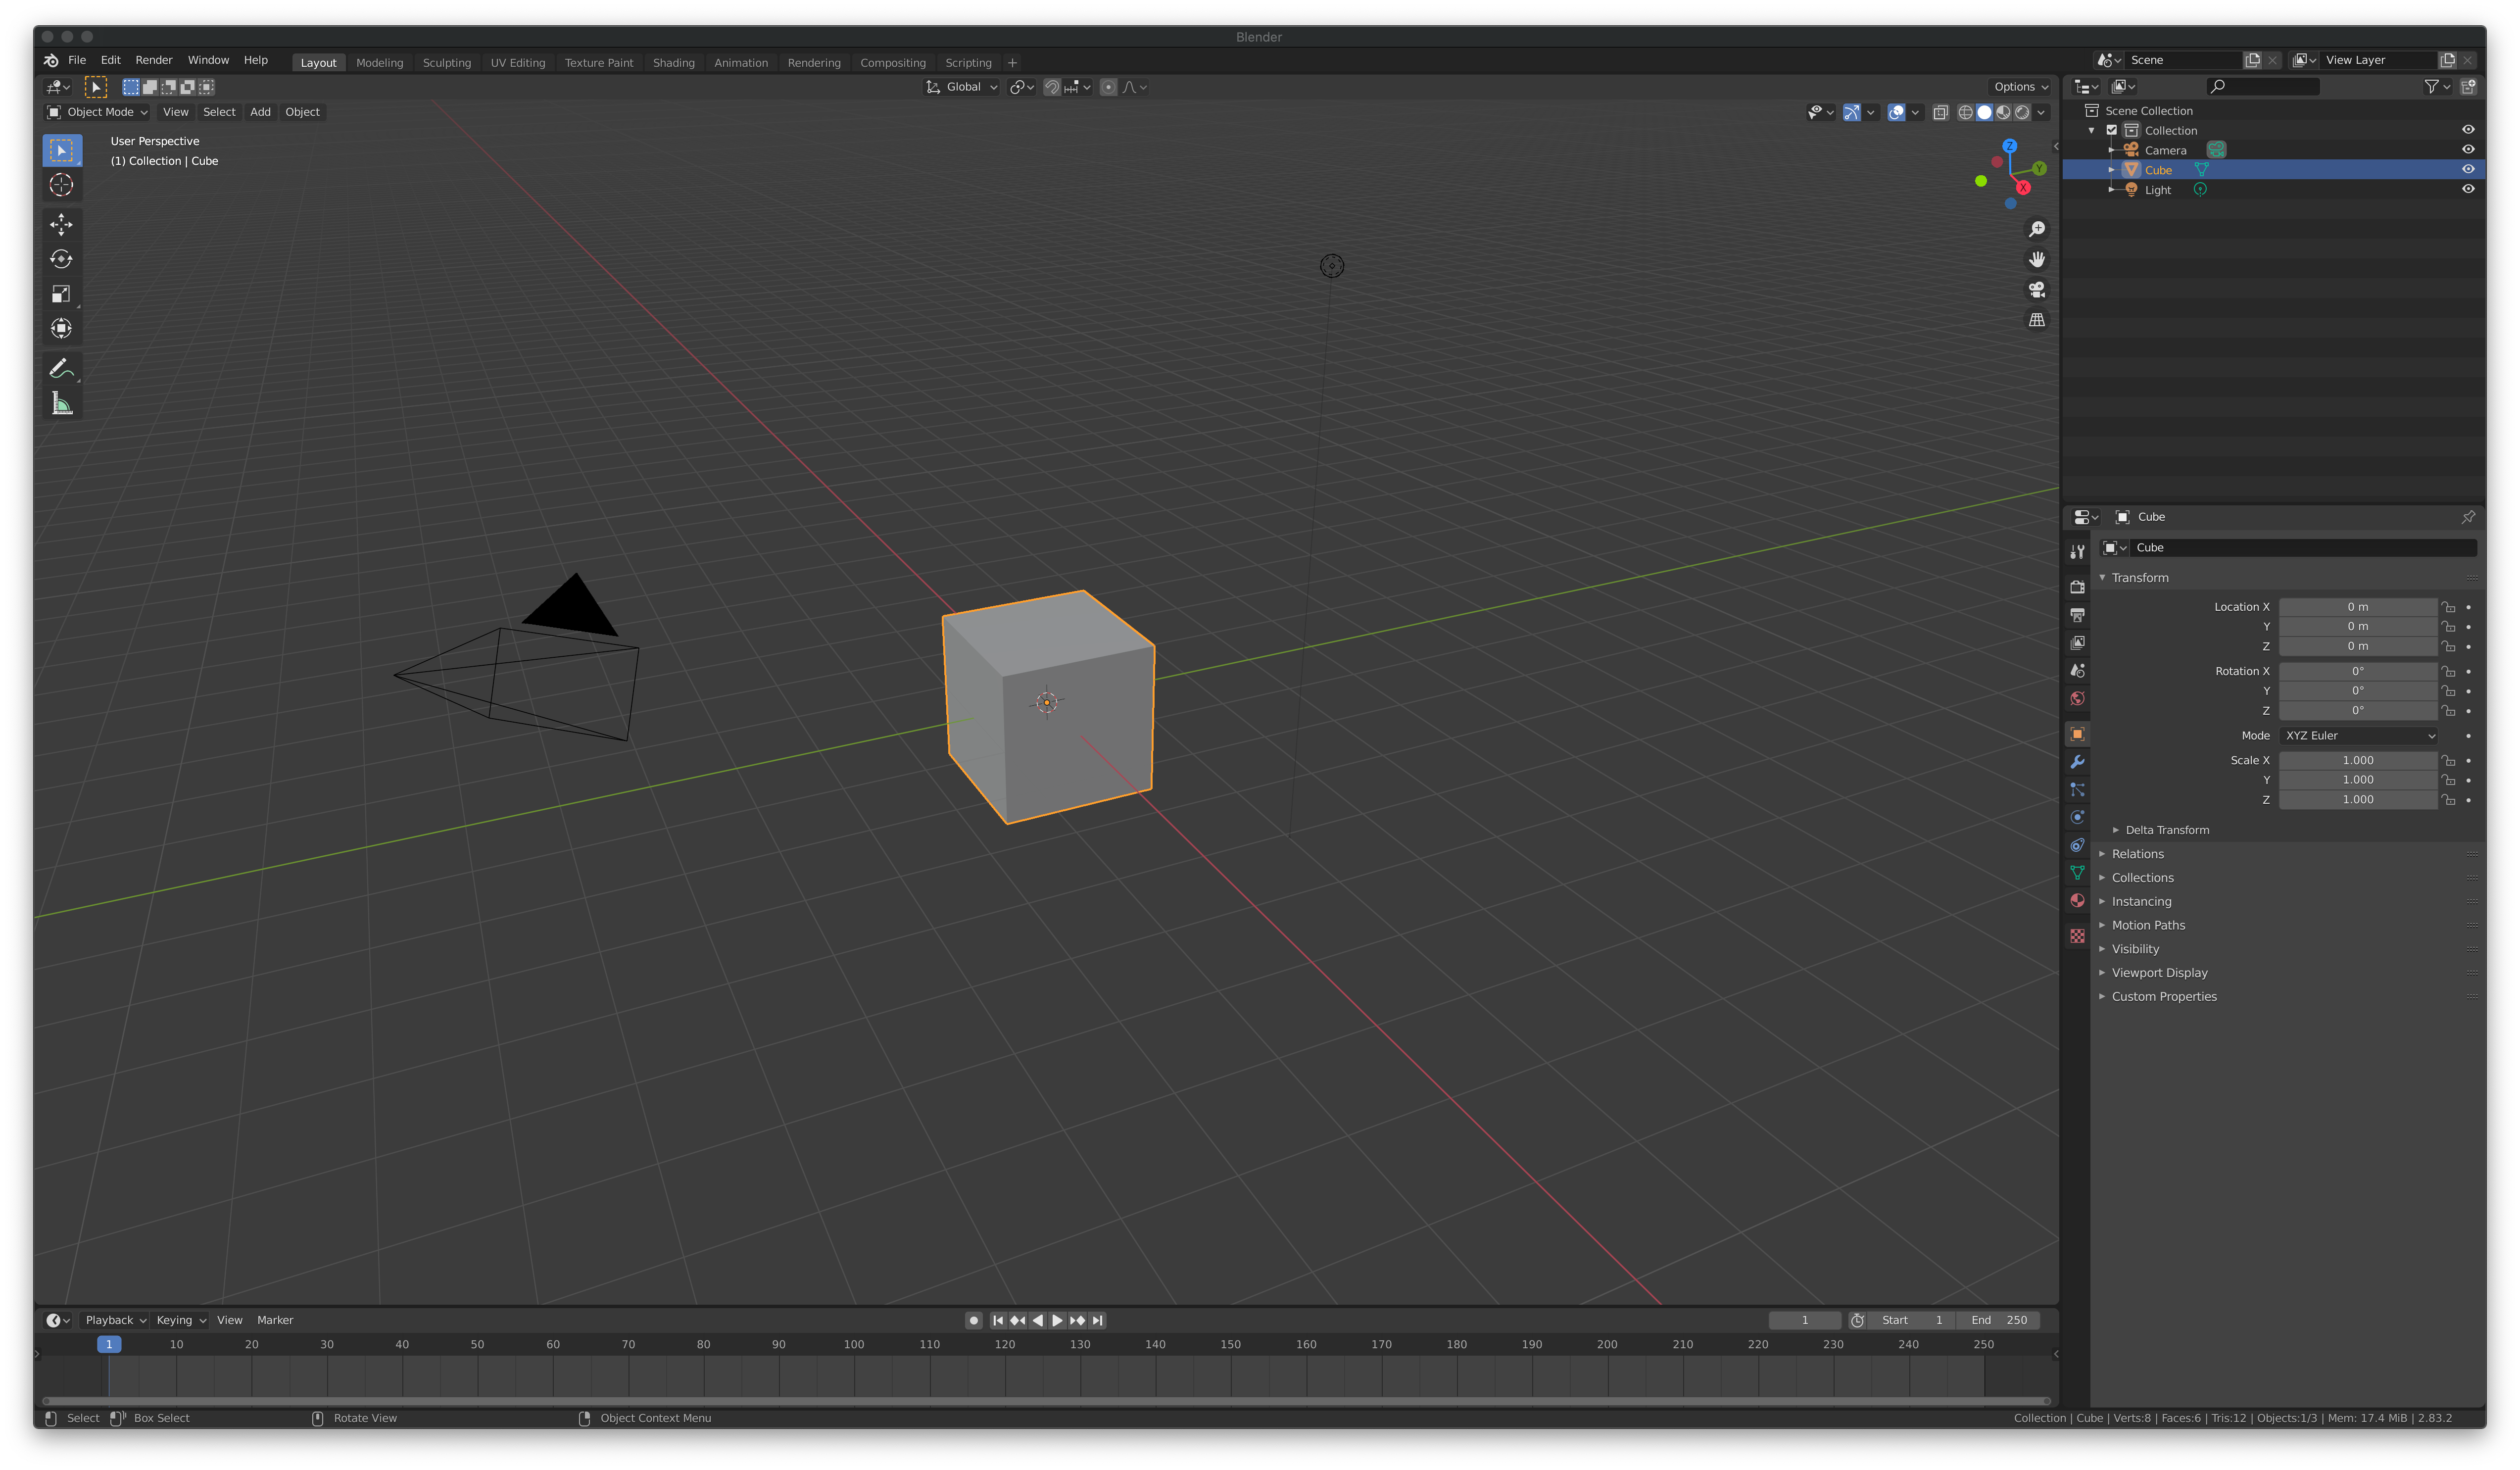Viewport: 2520px width, 1470px height.
Task: Expand the Viewport Display panel
Action: 2159,973
